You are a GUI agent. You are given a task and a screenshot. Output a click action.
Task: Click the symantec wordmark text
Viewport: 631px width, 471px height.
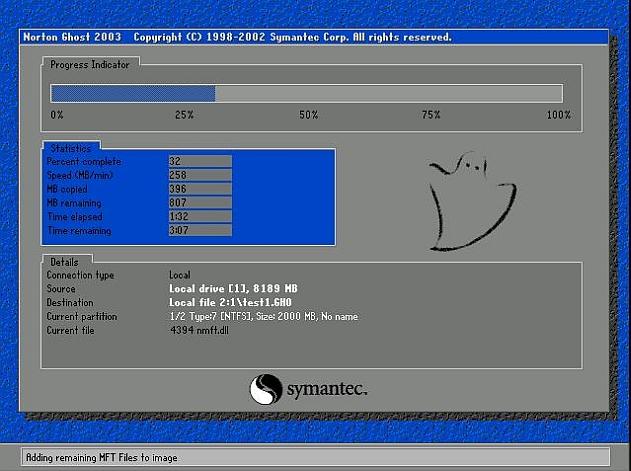(327, 390)
